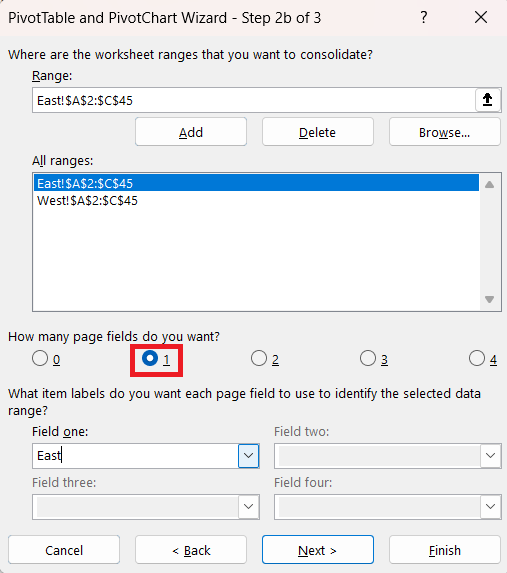The image size is (507, 573).
Task: Open the Field two dropdown arrow
Action: (x=490, y=456)
